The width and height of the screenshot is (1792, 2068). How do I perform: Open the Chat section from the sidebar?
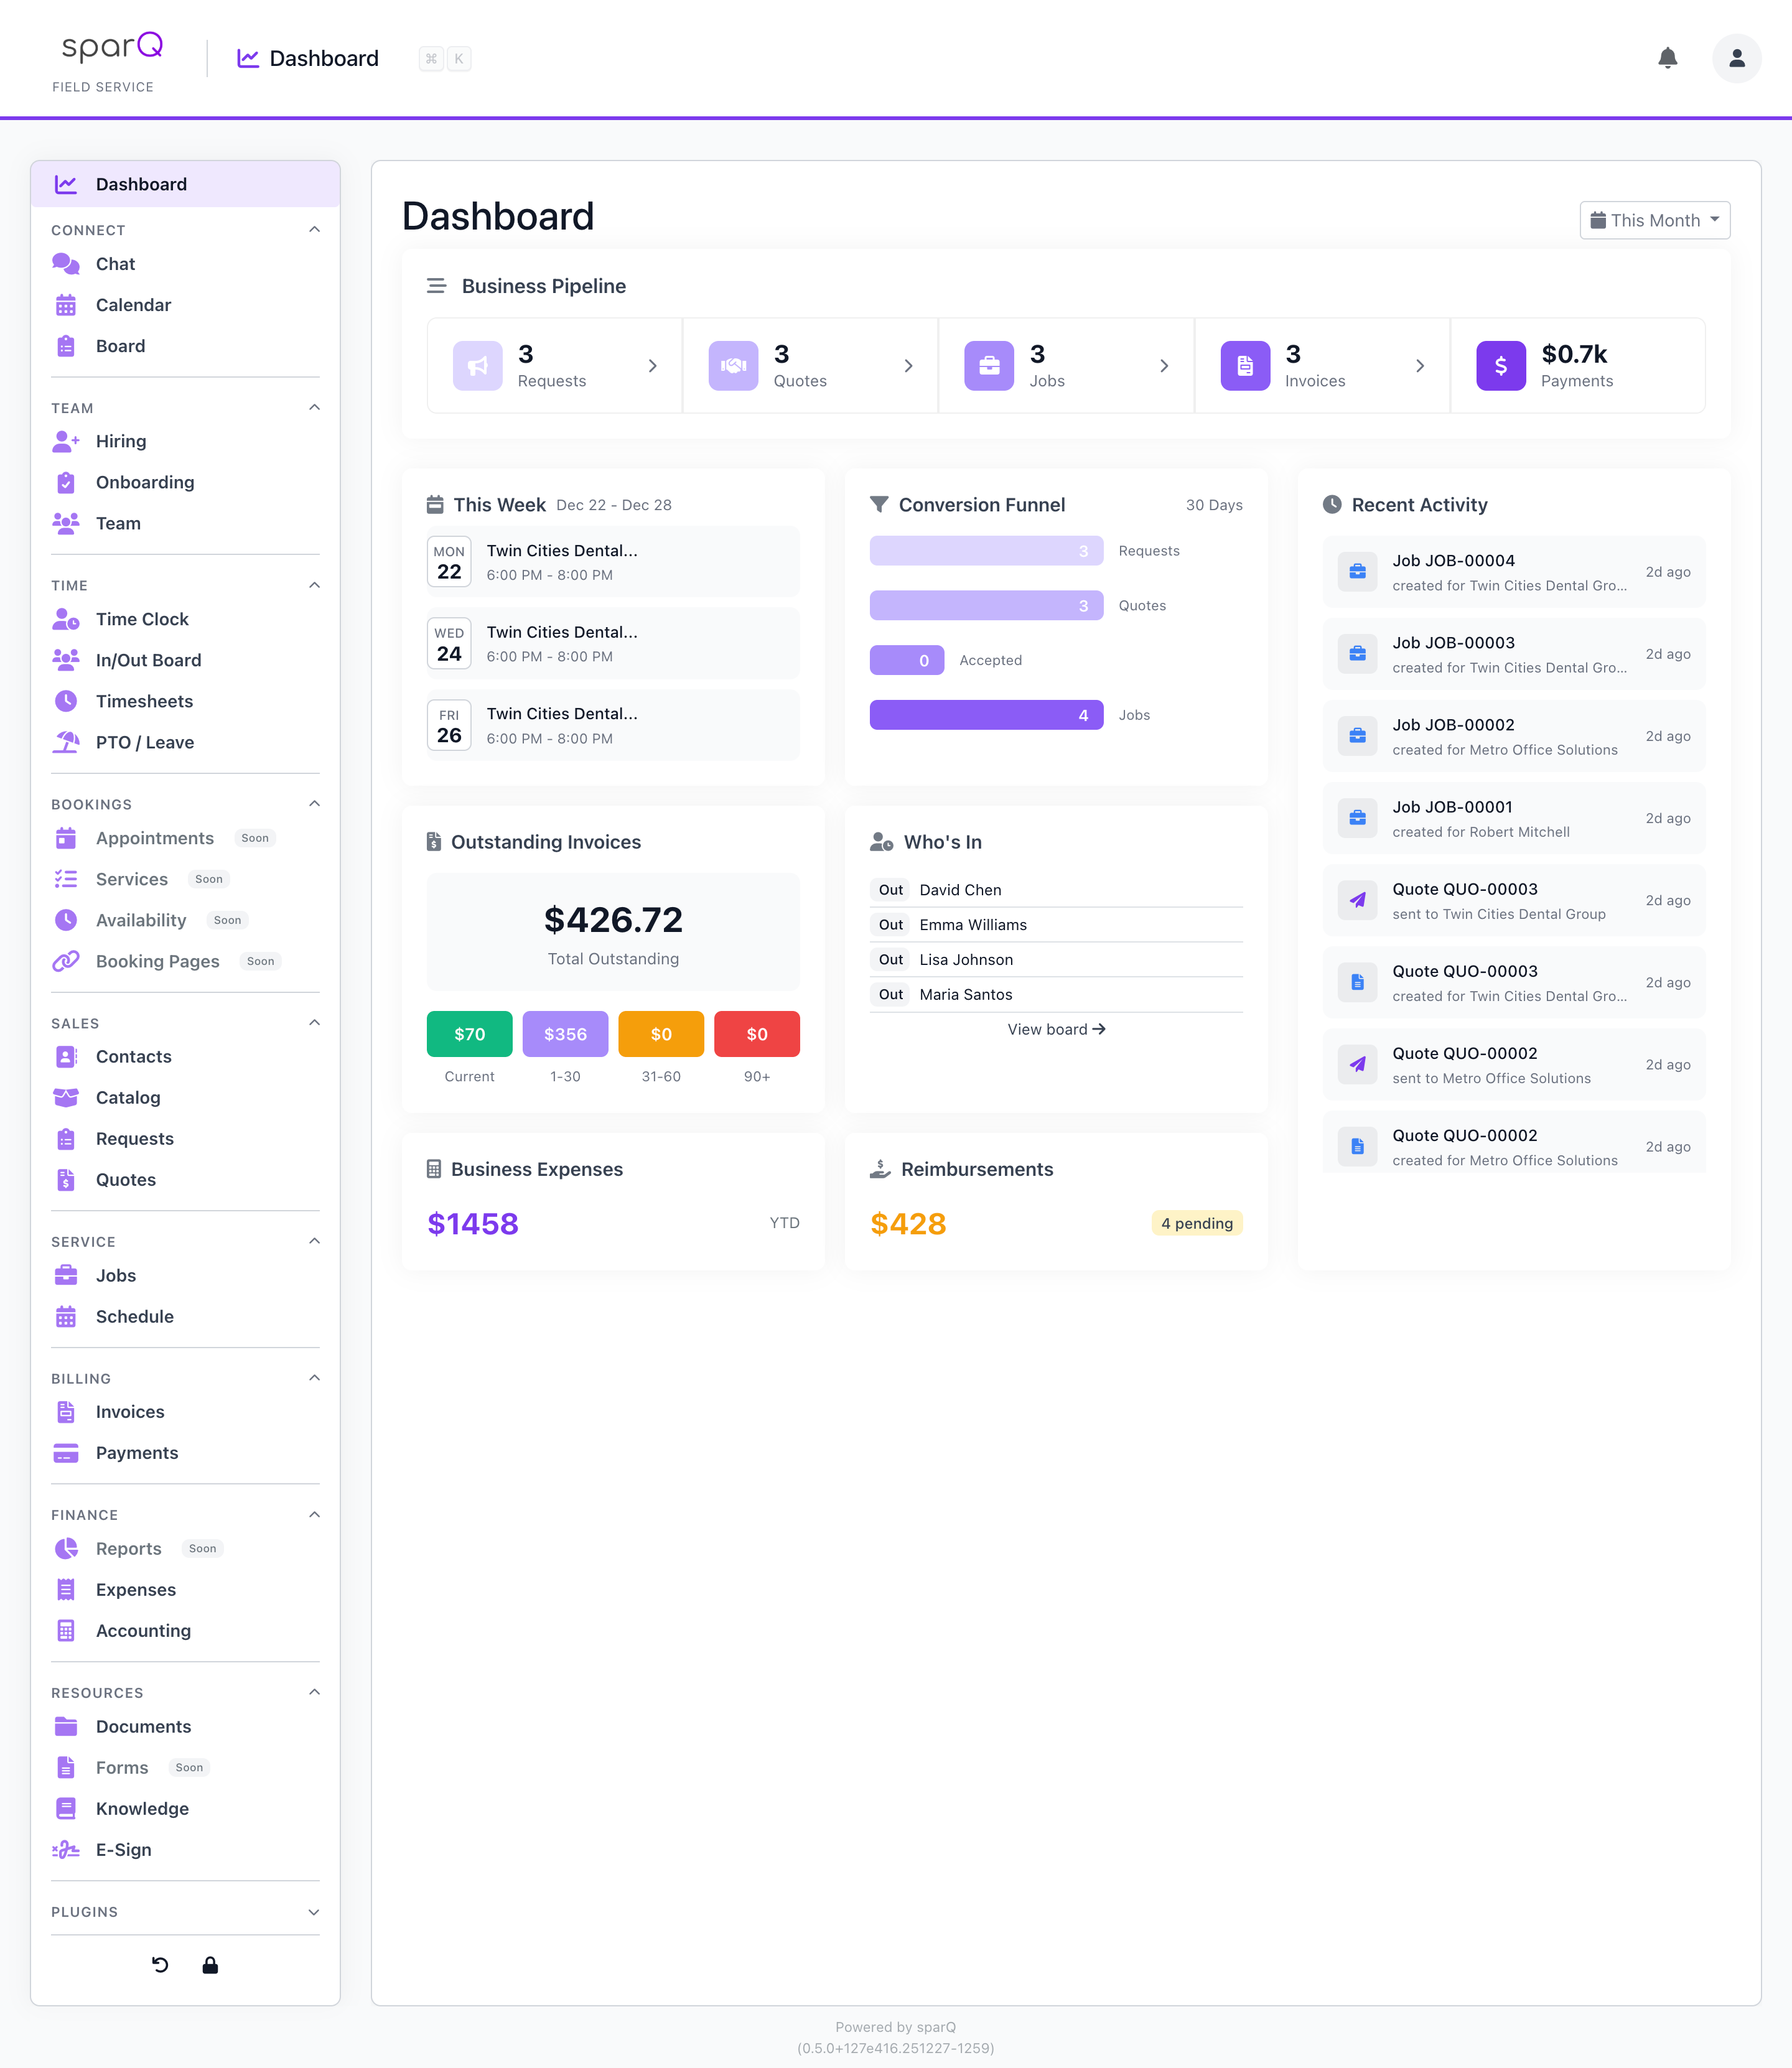click(115, 263)
